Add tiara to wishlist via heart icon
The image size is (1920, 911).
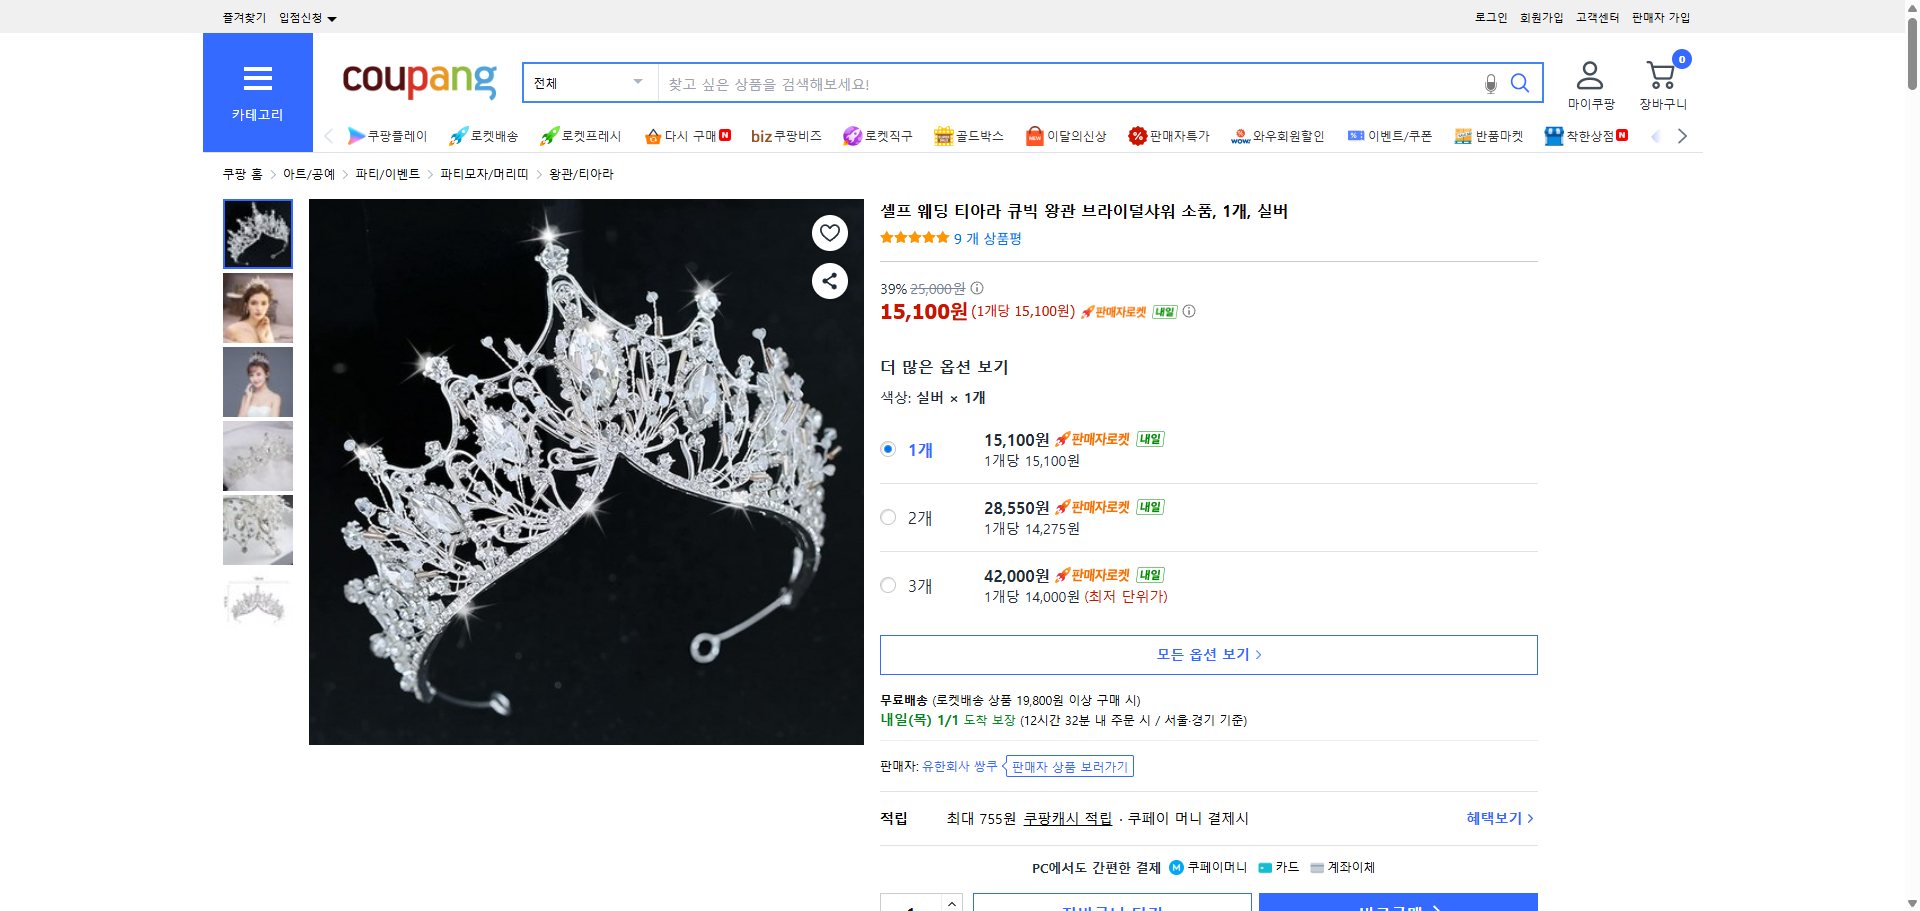[x=829, y=232]
